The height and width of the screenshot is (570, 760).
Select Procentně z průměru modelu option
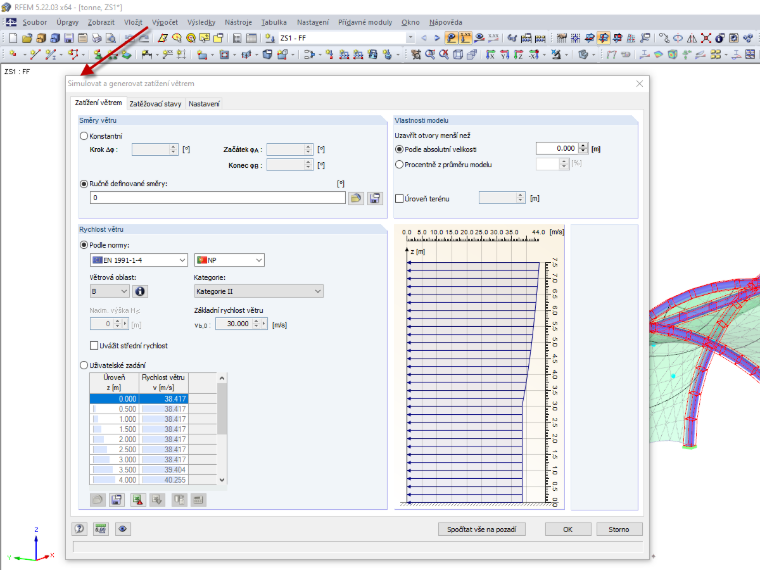tap(399, 164)
